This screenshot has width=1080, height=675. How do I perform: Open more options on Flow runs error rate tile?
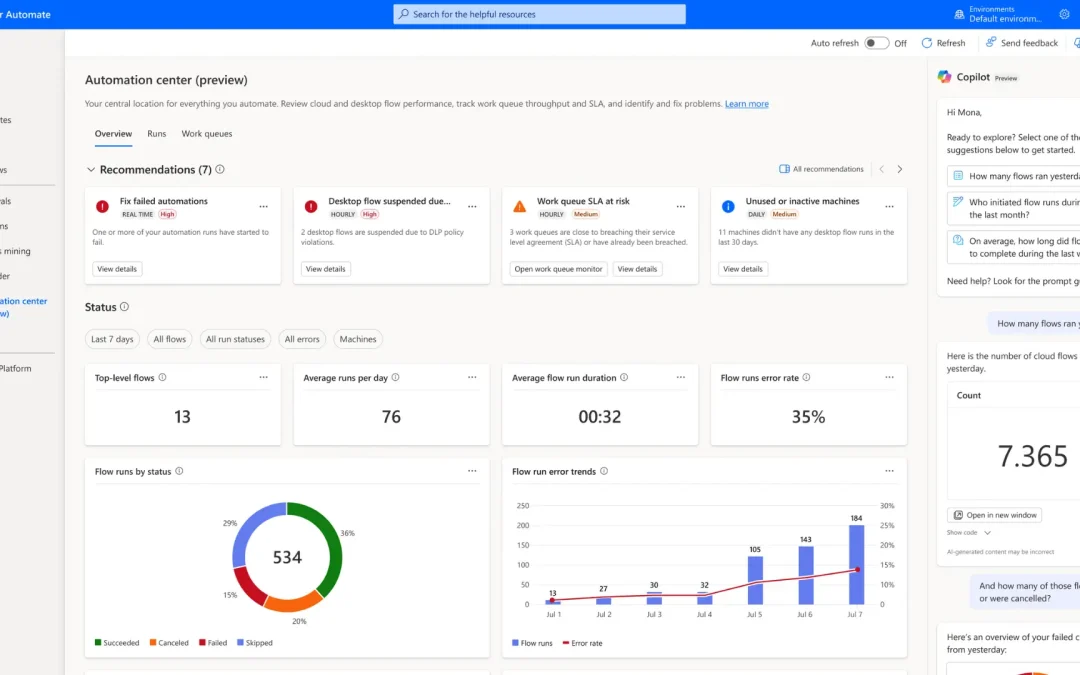tap(889, 377)
